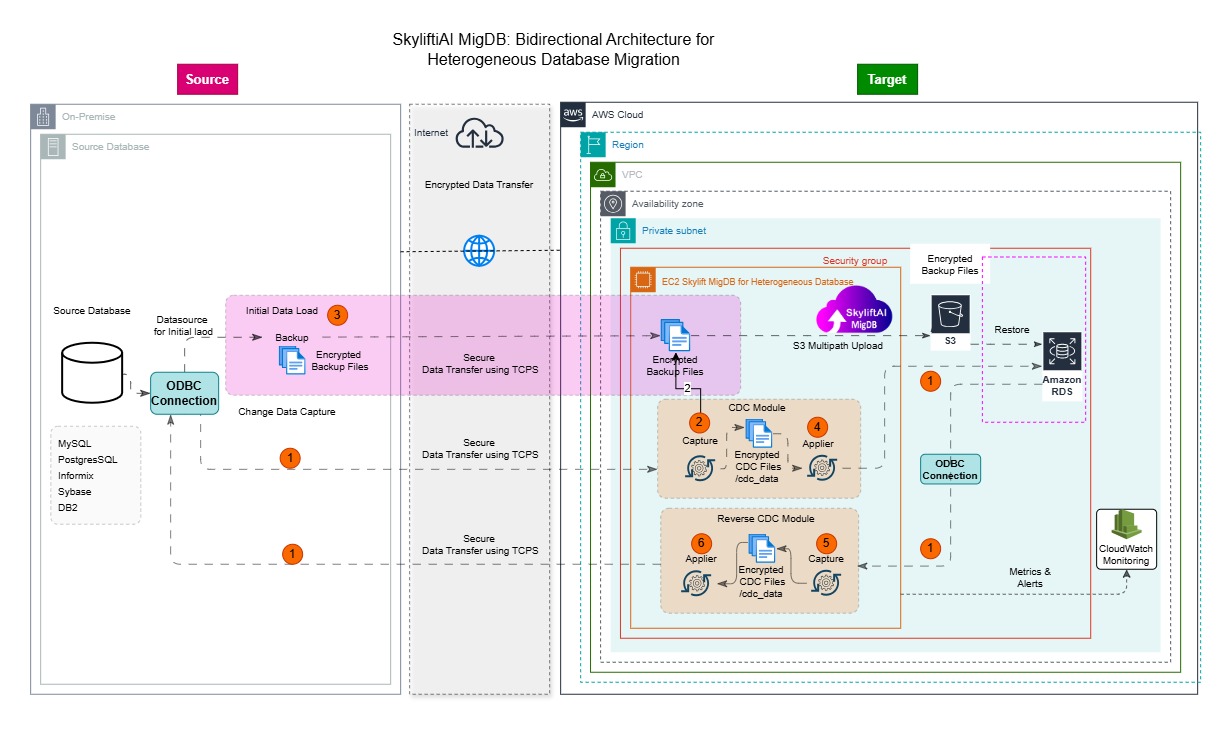This screenshot has height=733, width=1232.
Task: Click the Encrypted Backup Files label above S3
Action: tap(950, 265)
